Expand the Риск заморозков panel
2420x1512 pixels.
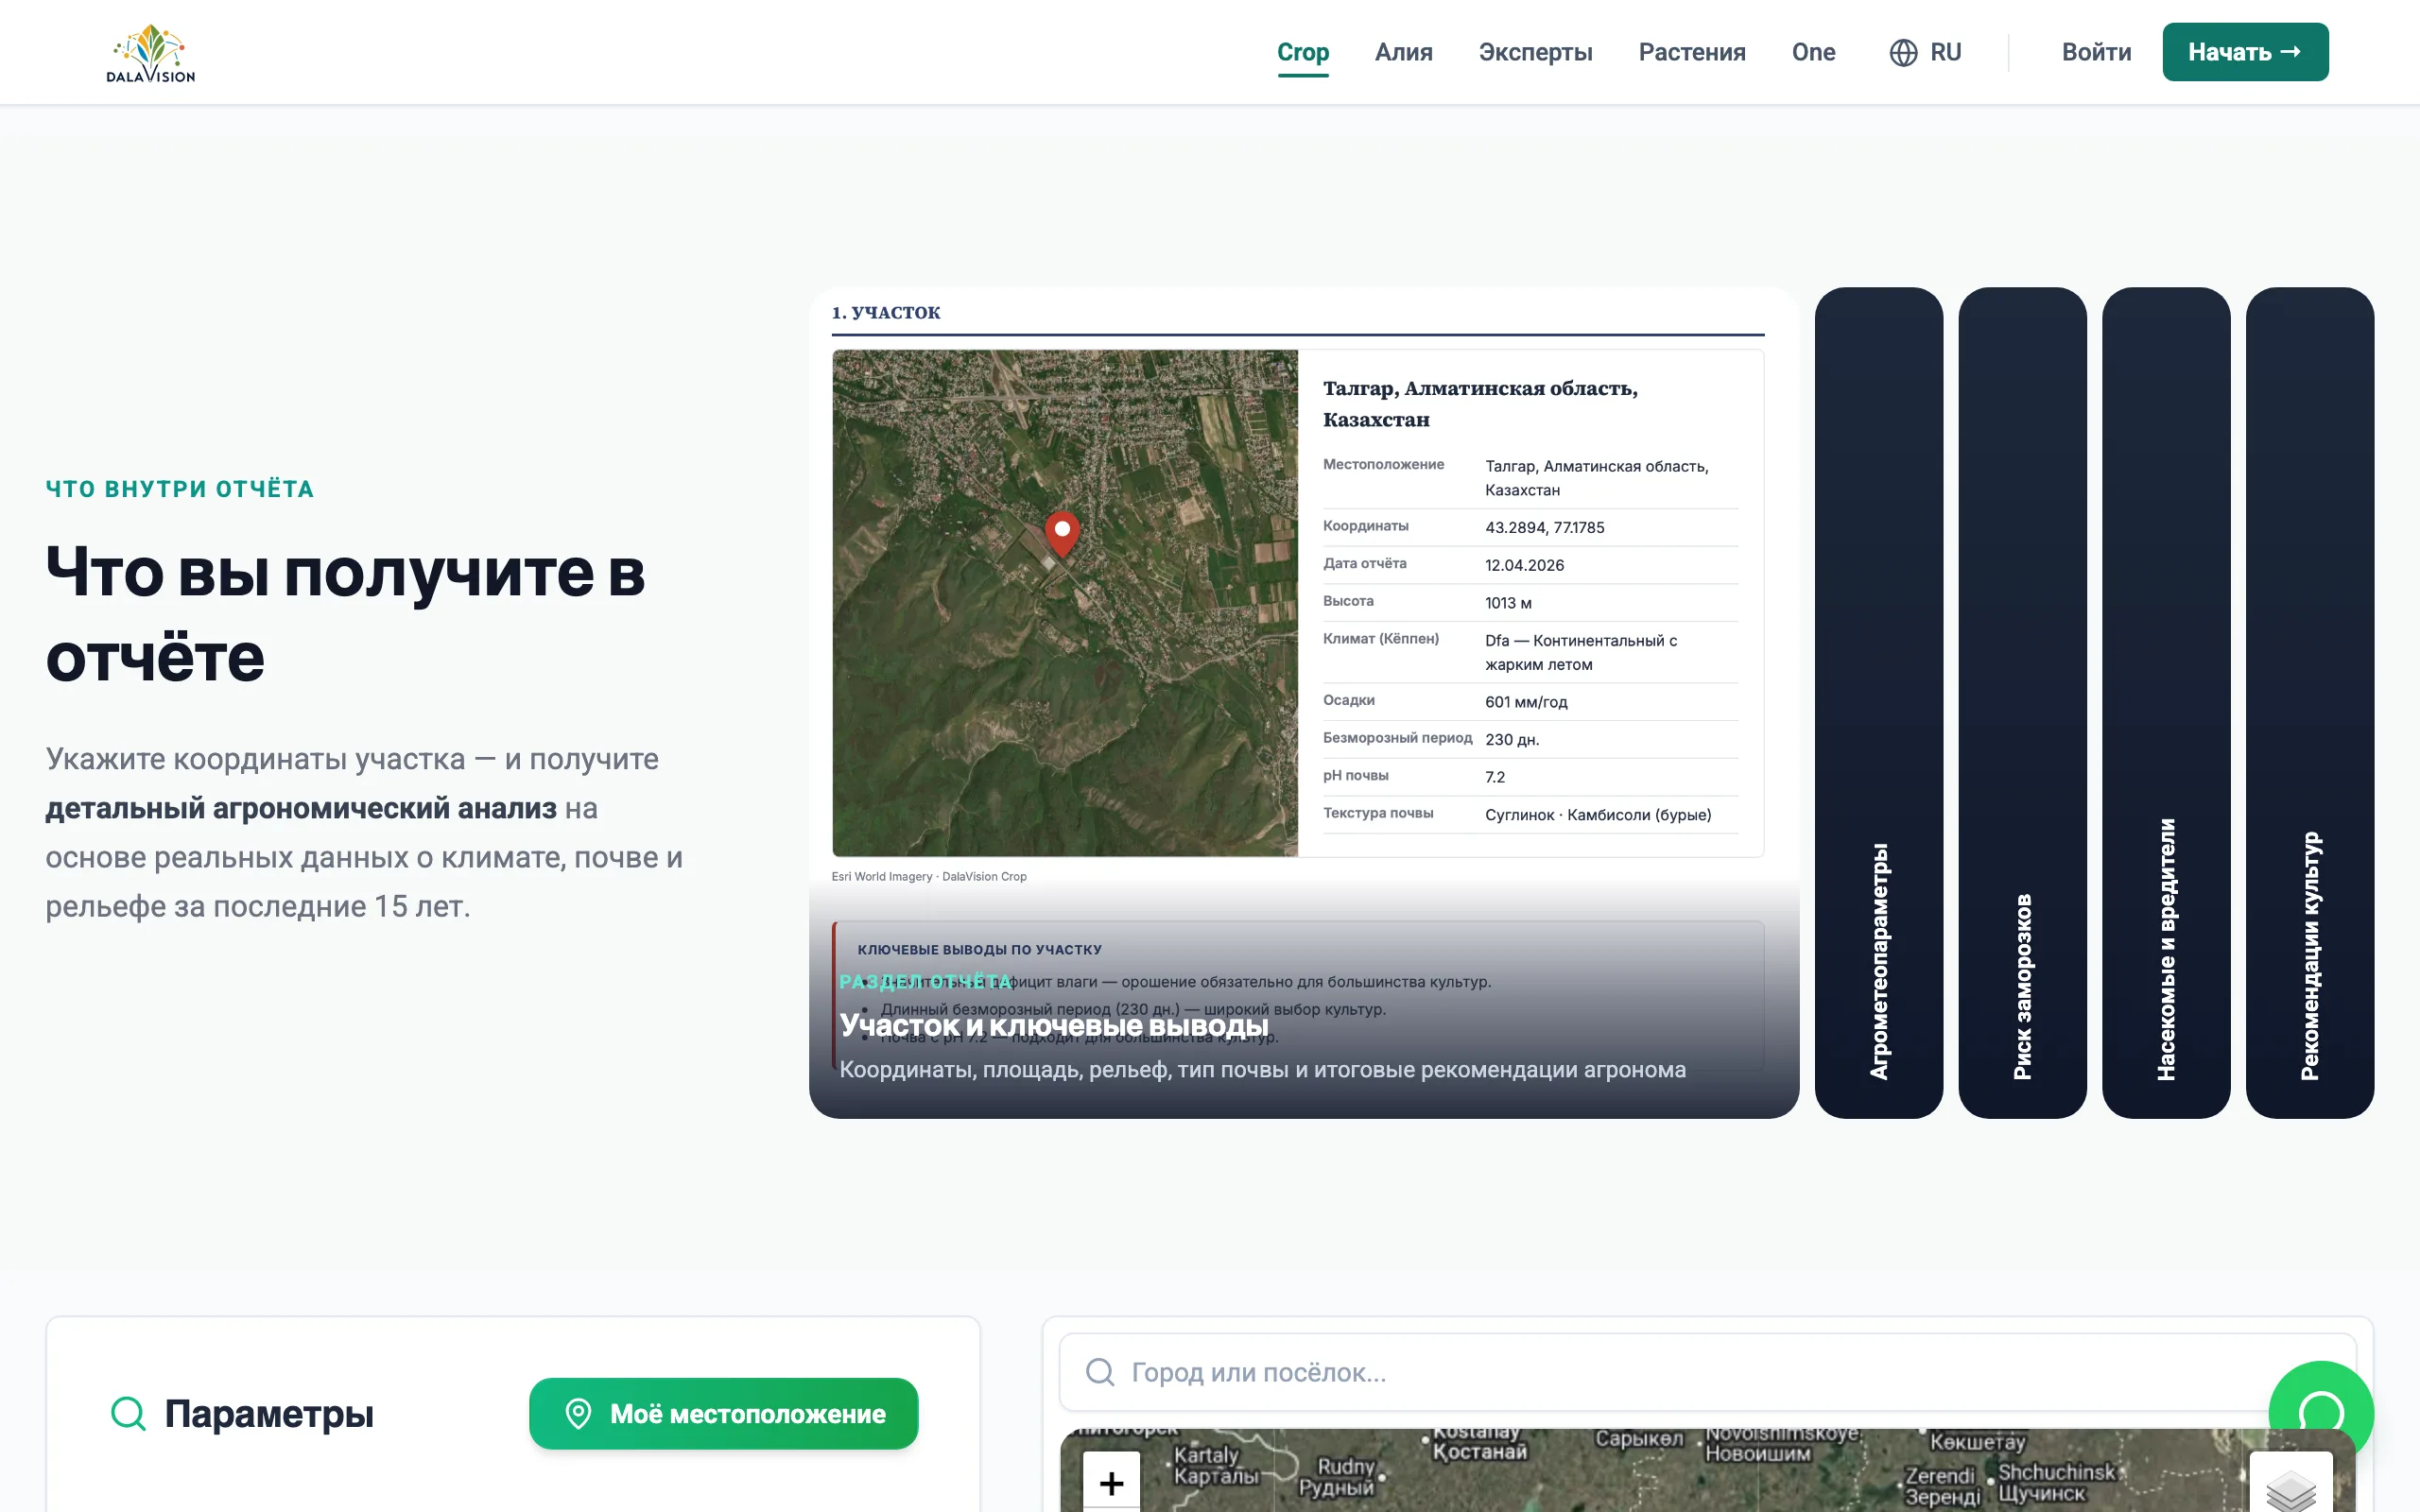pyautogui.click(x=2022, y=702)
